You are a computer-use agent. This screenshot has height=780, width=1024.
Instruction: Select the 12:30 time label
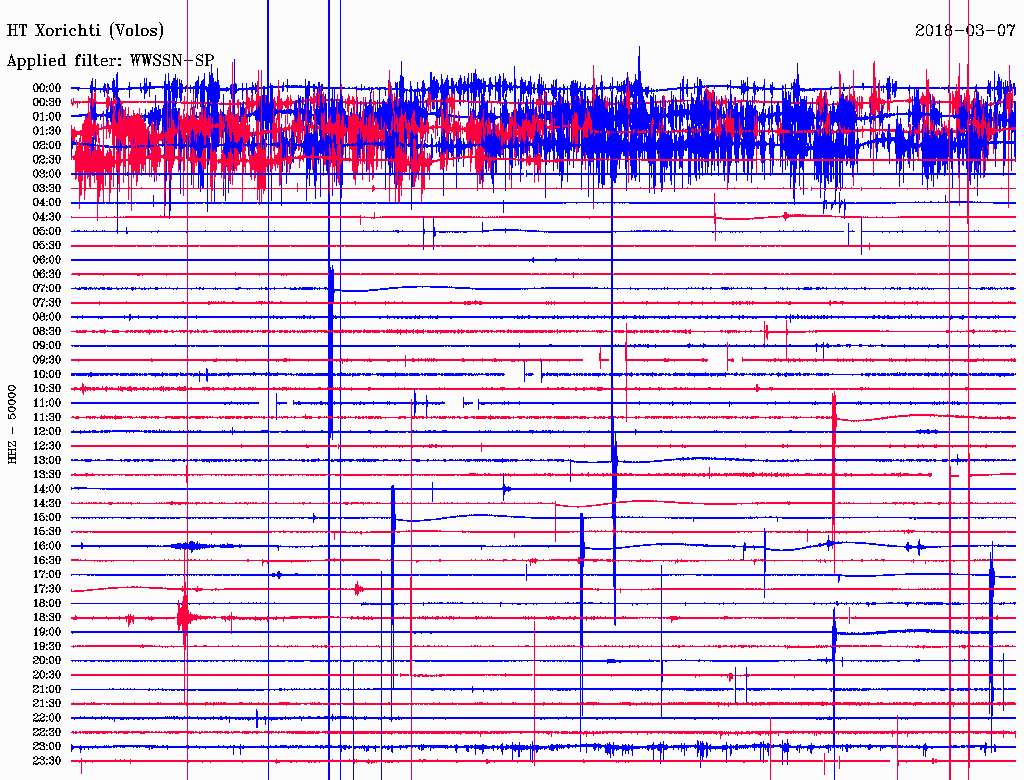47,446
